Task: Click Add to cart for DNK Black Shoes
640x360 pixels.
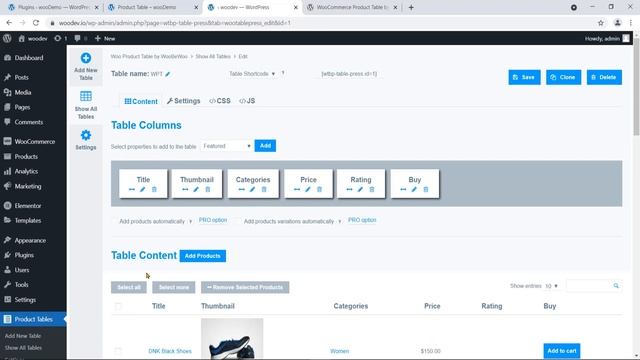Action: pos(562,351)
